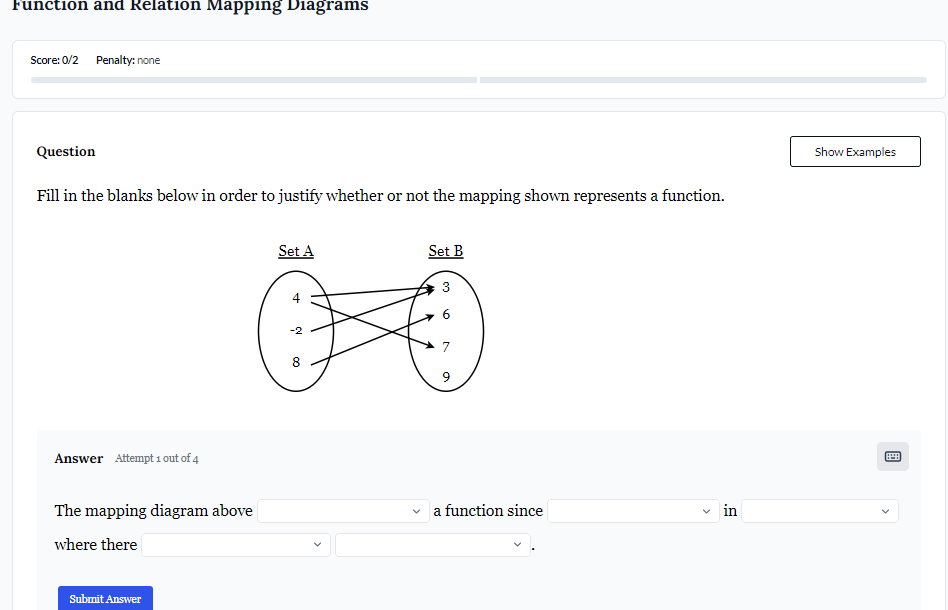This screenshot has height=610, width=948.
Task: Open the first answer blank dropdown
Action: tap(342, 510)
